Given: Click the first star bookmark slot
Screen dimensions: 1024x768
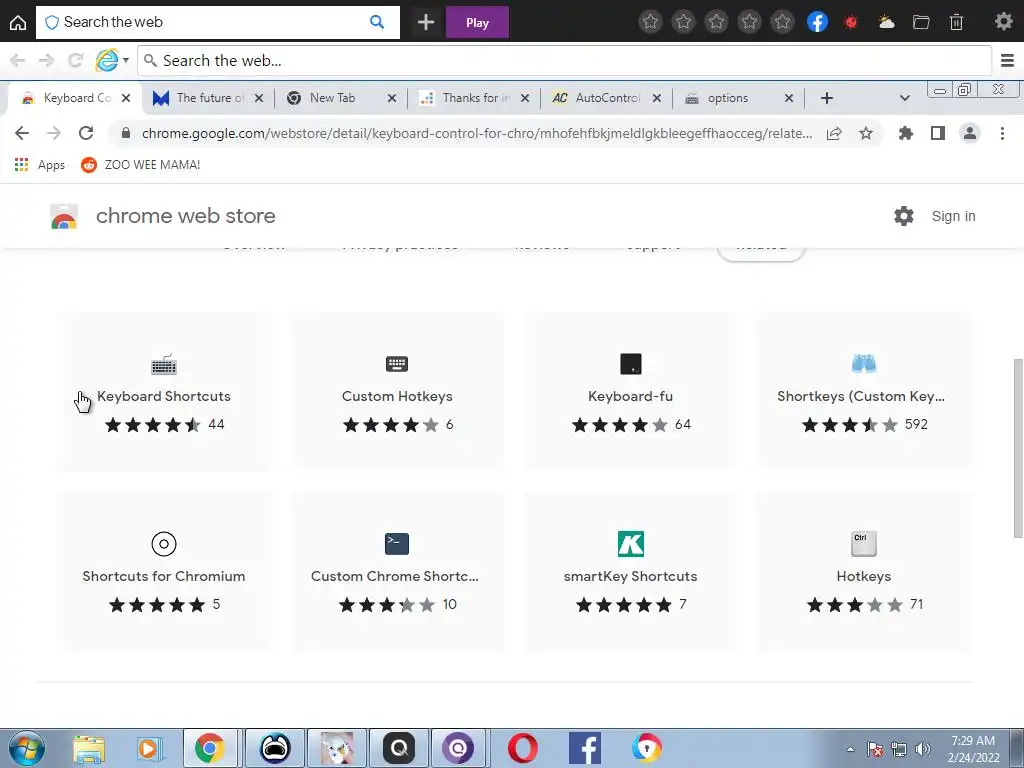Looking at the screenshot, I should [650, 22].
